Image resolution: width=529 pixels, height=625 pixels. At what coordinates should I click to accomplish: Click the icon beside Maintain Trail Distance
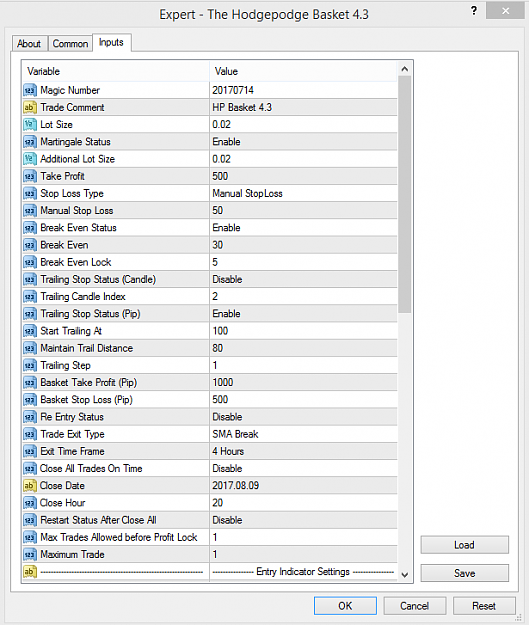tap(30, 348)
